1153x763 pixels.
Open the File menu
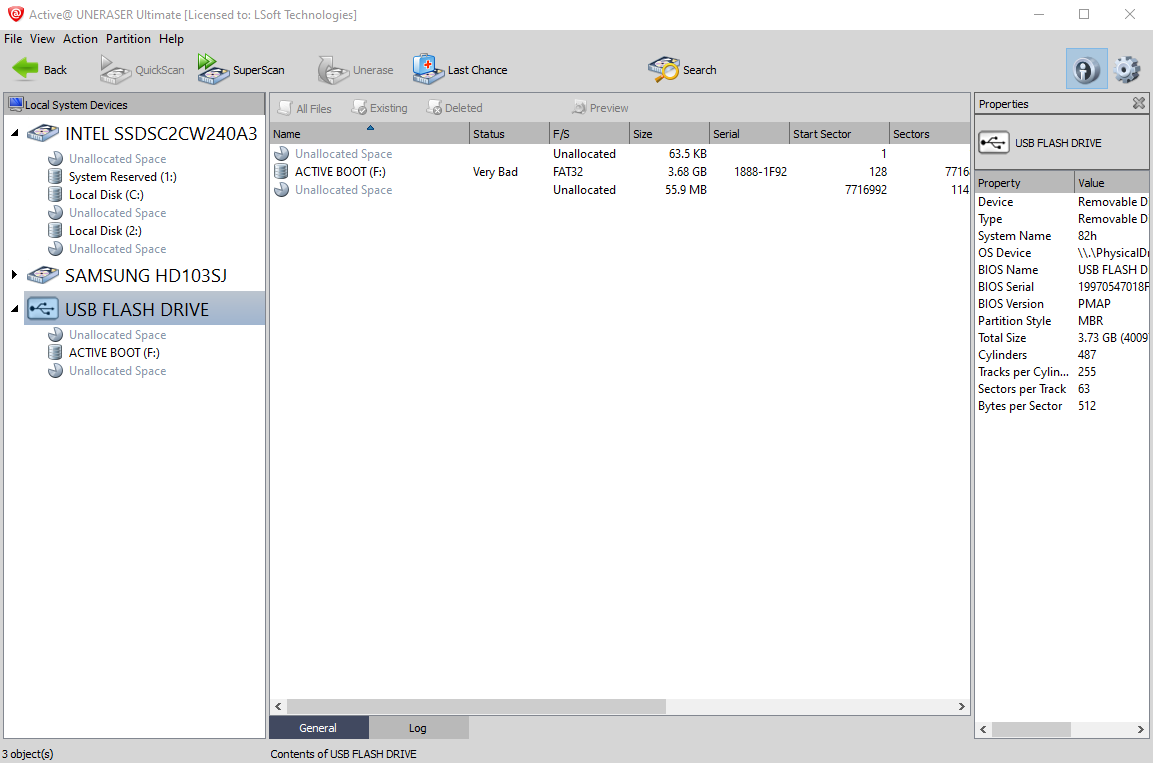[13, 39]
